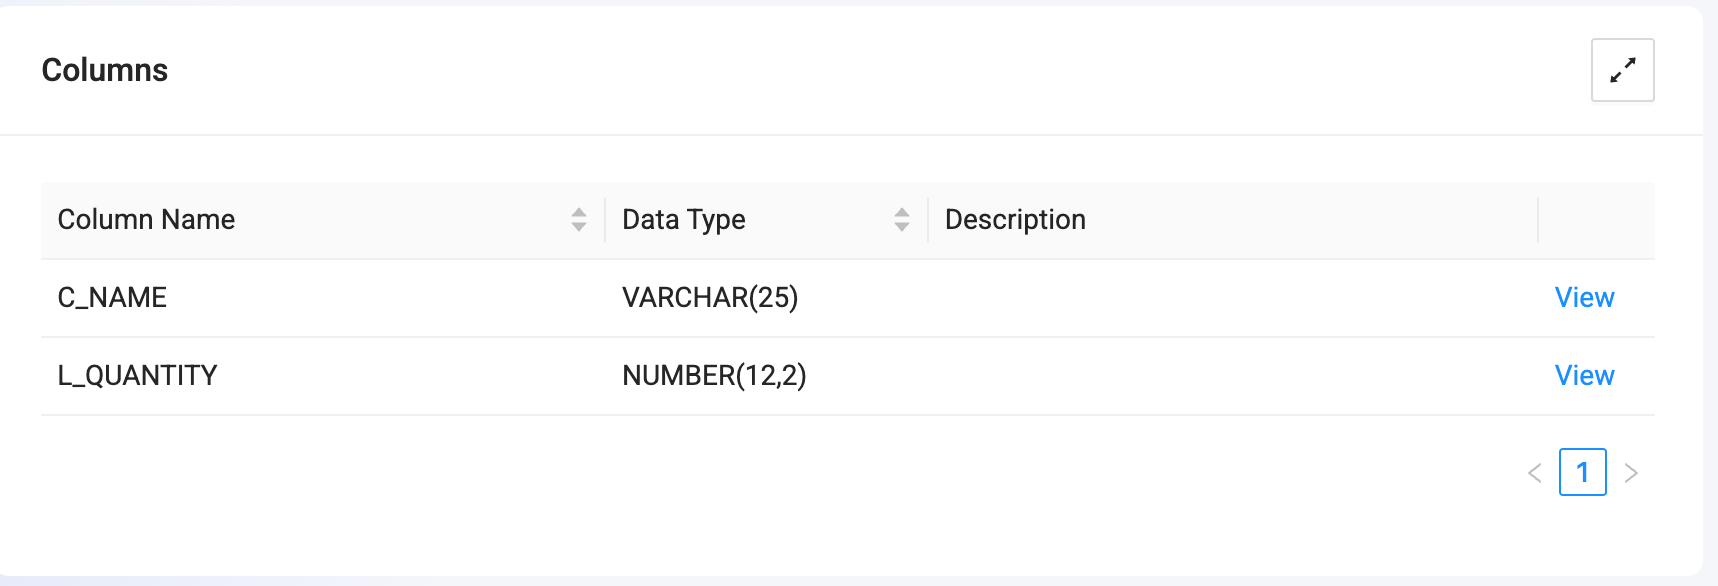Go to previous page arrow
The width and height of the screenshot is (1718, 586).
(1535, 473)
